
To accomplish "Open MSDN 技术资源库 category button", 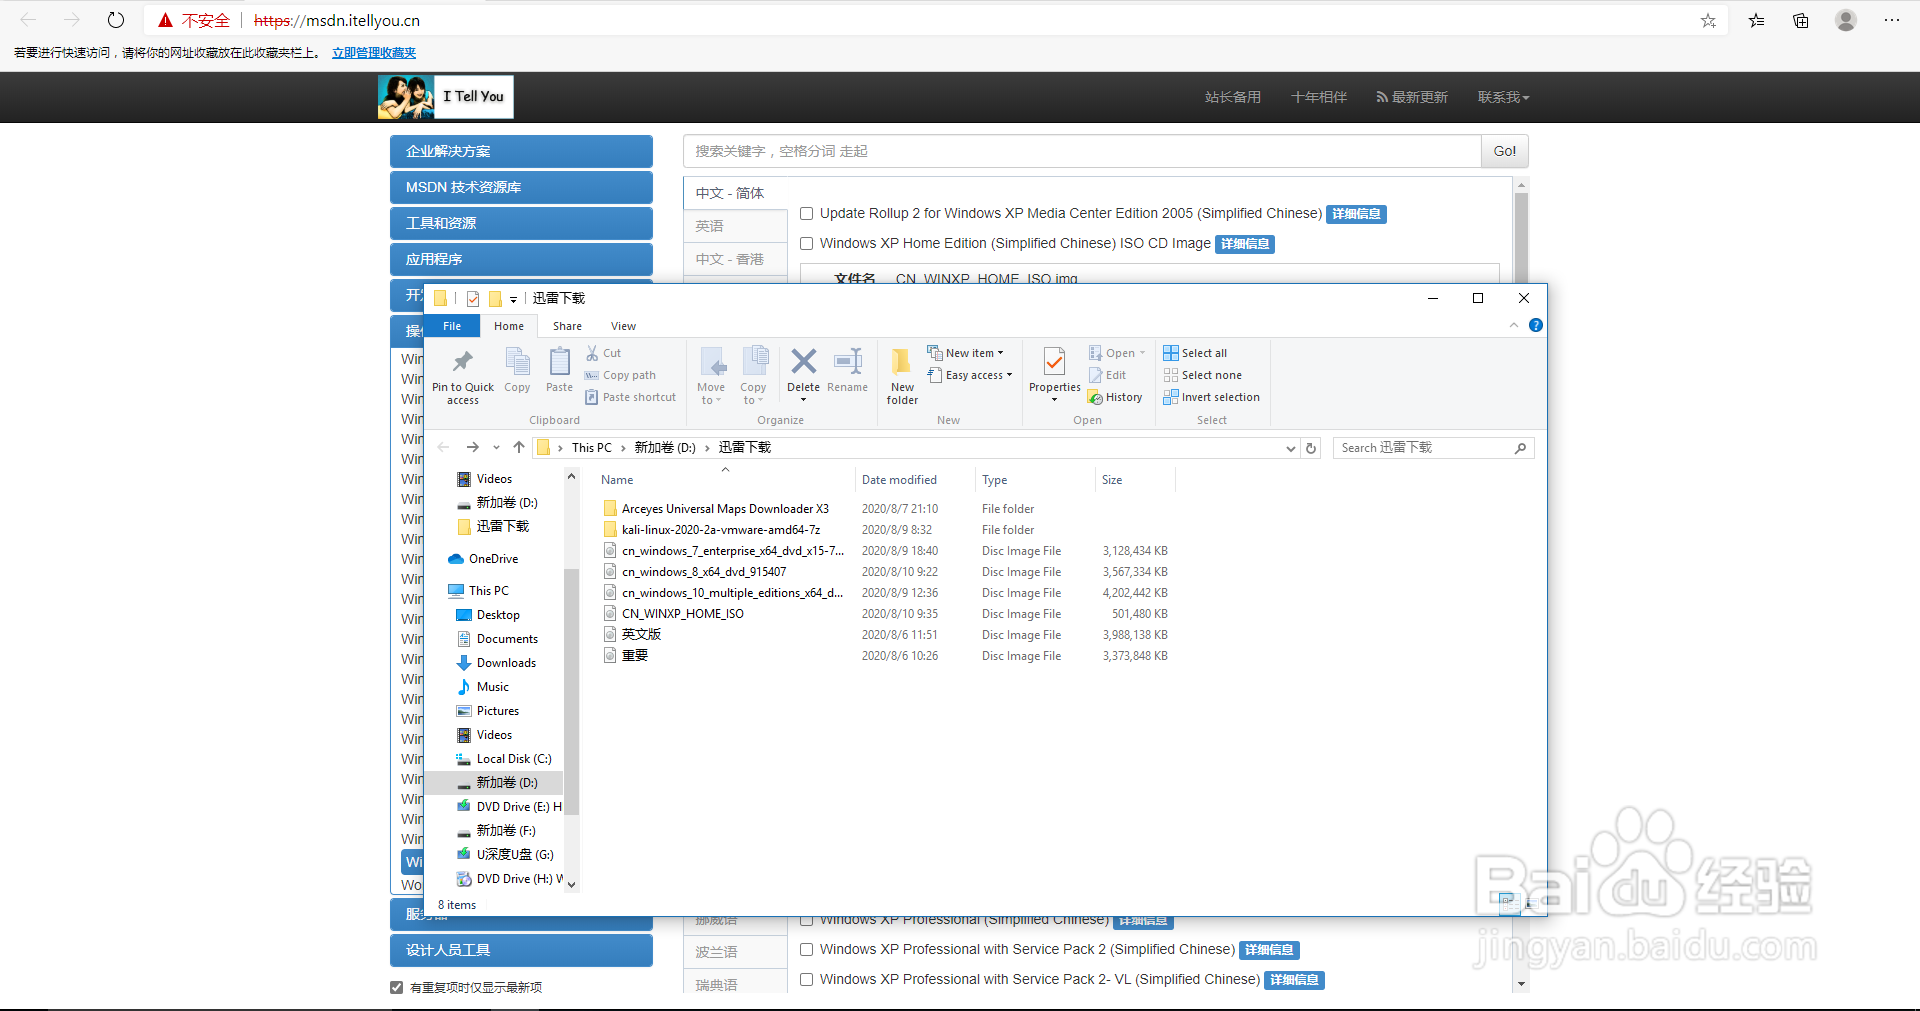I will pyautogui.click(x=521, y=187).
